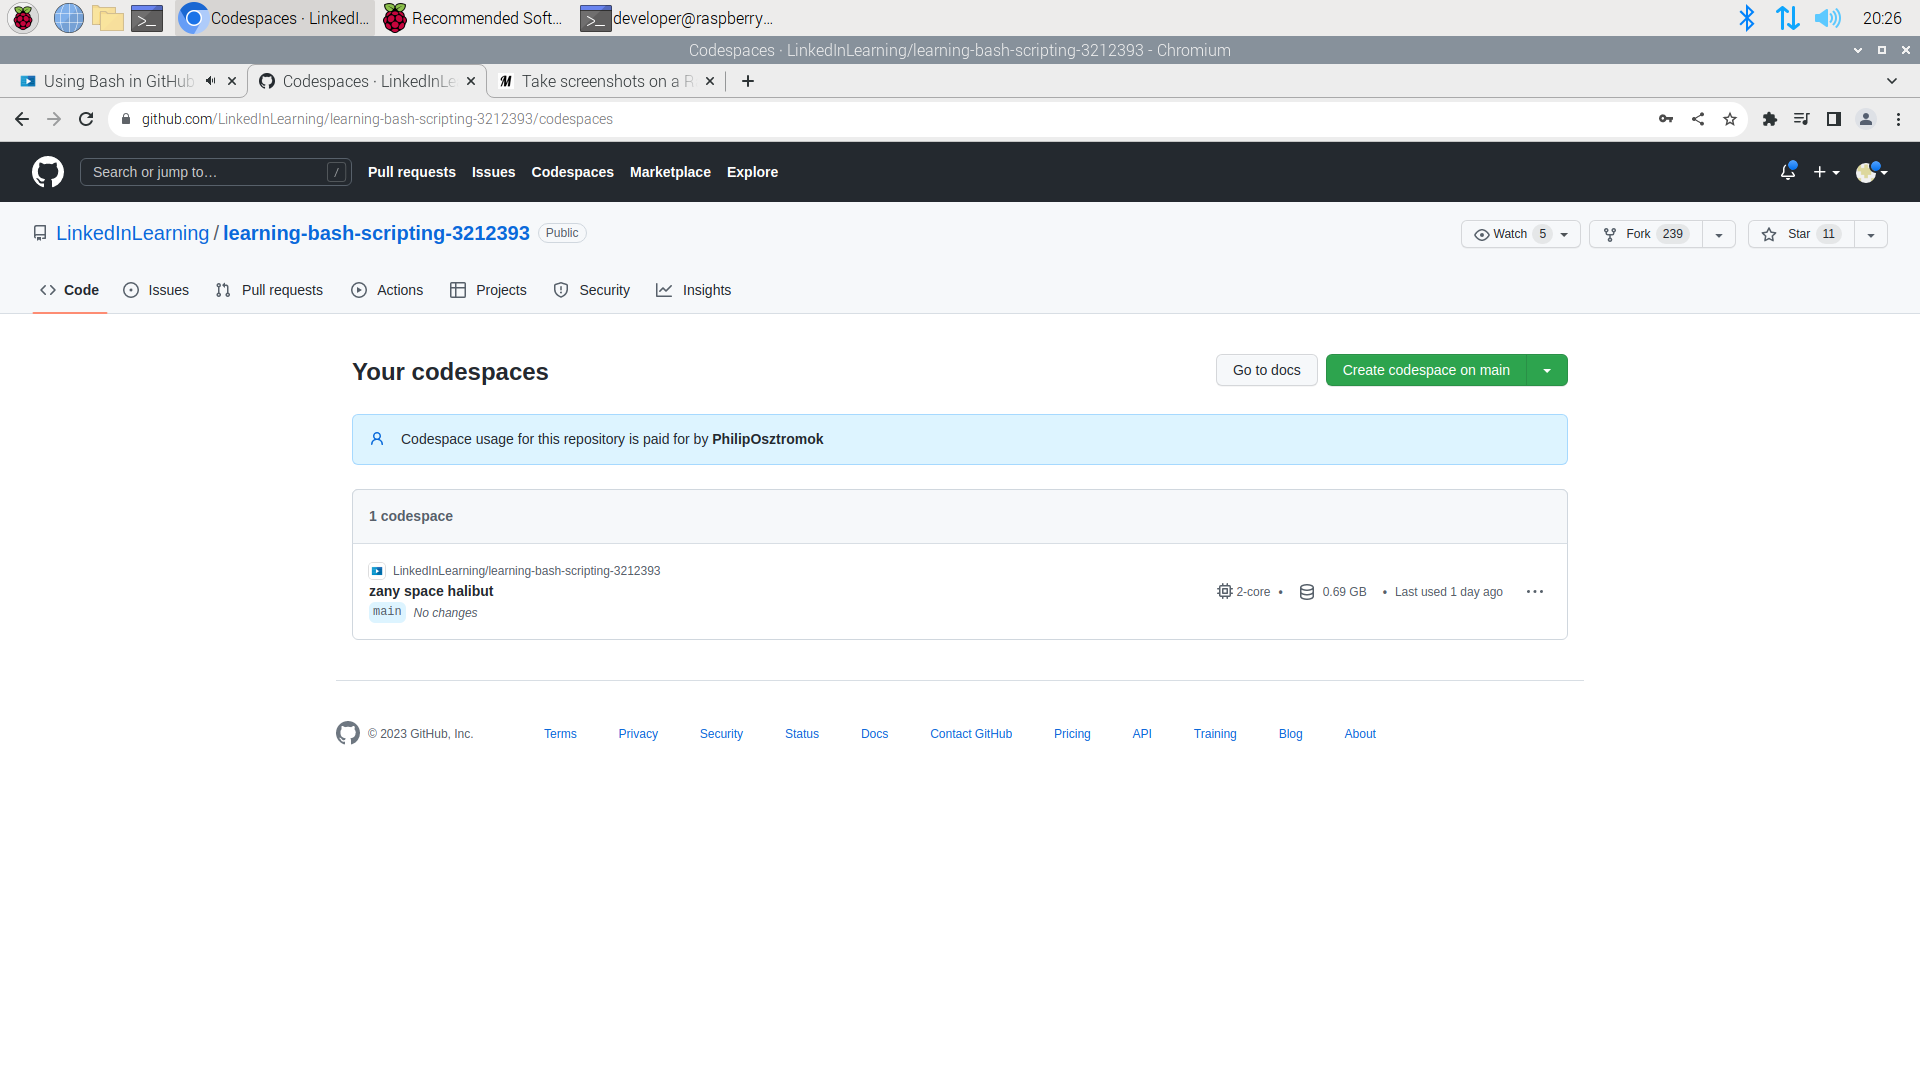Open the repository Projects tab
Viewport: 1920px width, 1080px height.
click(x=488, y=290)
